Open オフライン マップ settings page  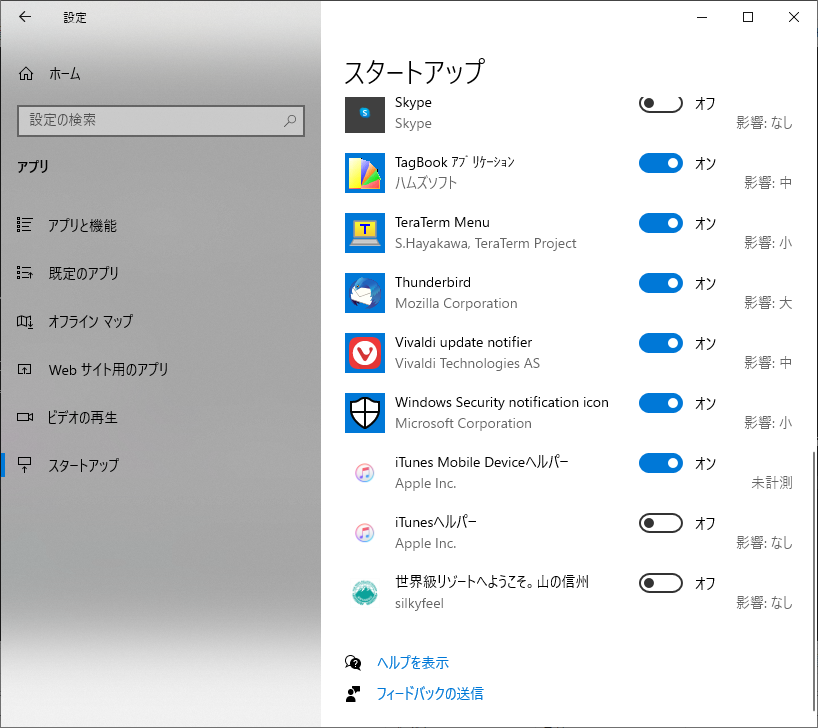[161, 321]
